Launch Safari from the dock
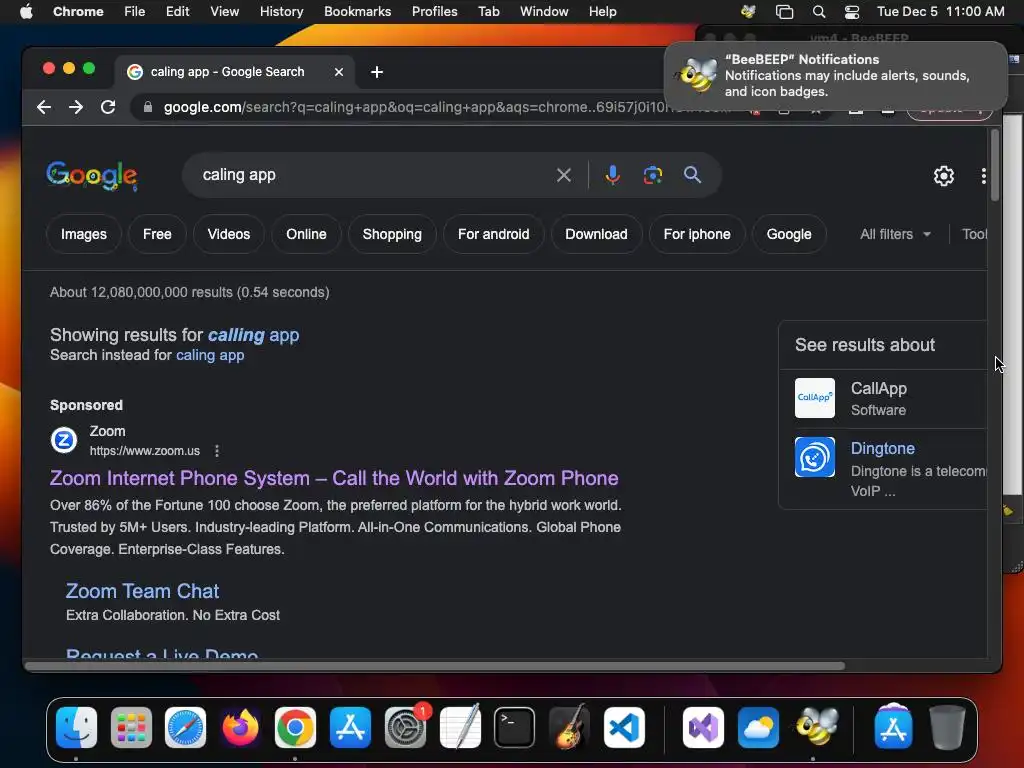1024x768 pixels. (x=185, y=728)
